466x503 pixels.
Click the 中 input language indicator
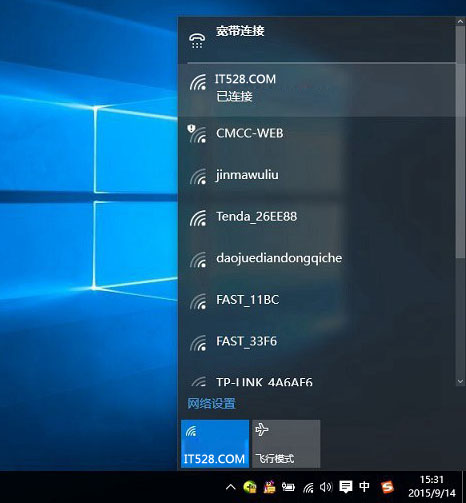pos(364,487)
